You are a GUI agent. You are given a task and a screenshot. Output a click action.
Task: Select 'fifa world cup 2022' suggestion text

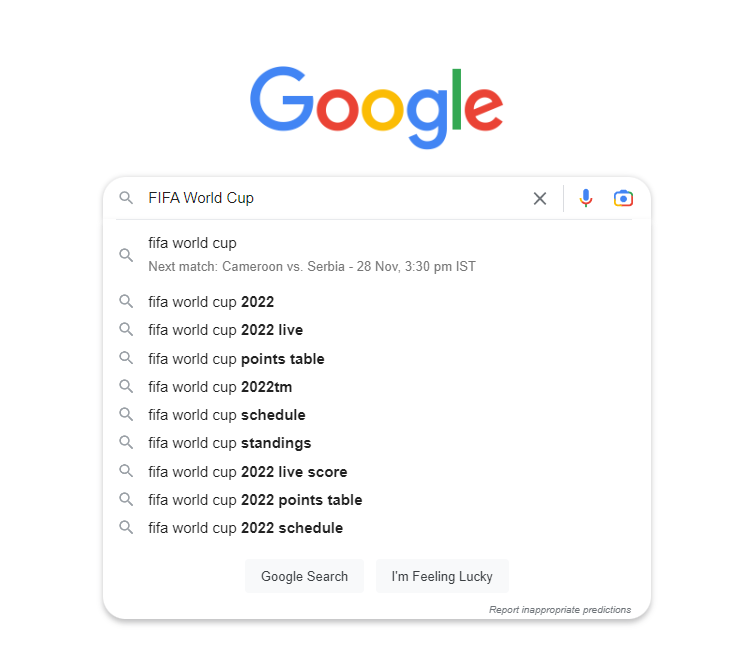click(211, 302)
